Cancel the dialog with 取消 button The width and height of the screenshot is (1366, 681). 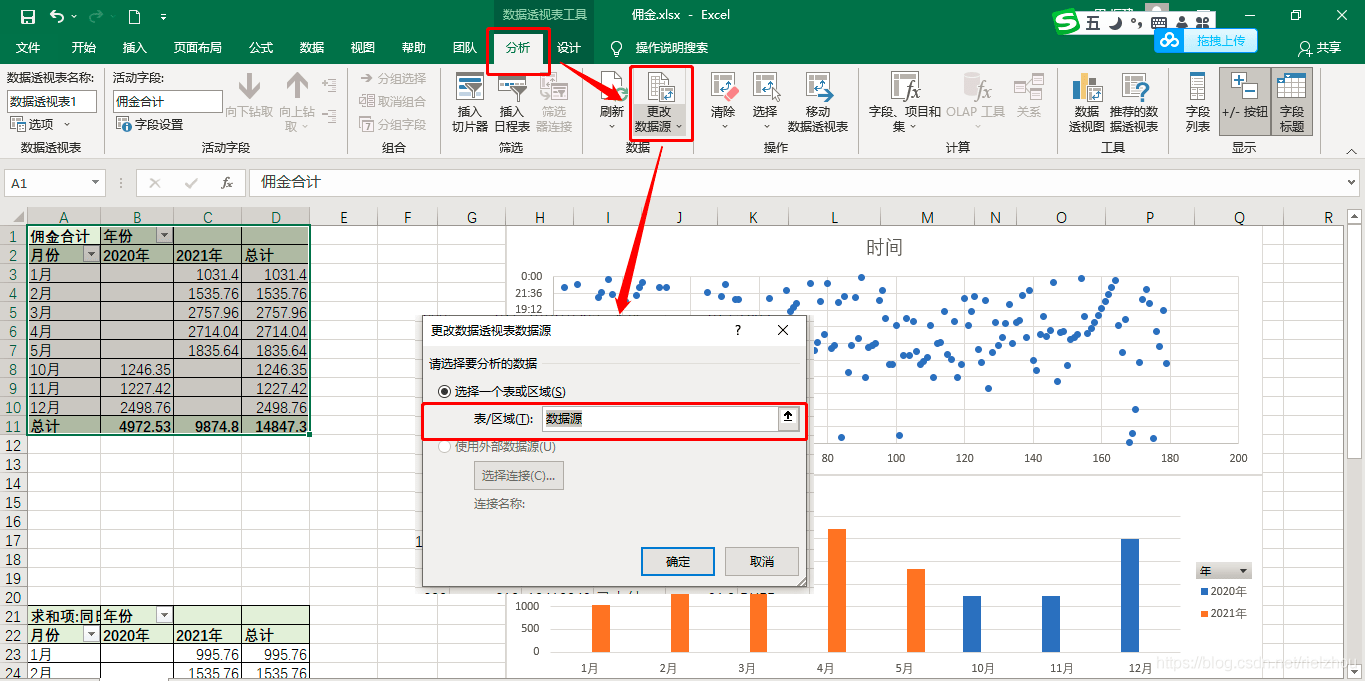(x=762, y=561)
